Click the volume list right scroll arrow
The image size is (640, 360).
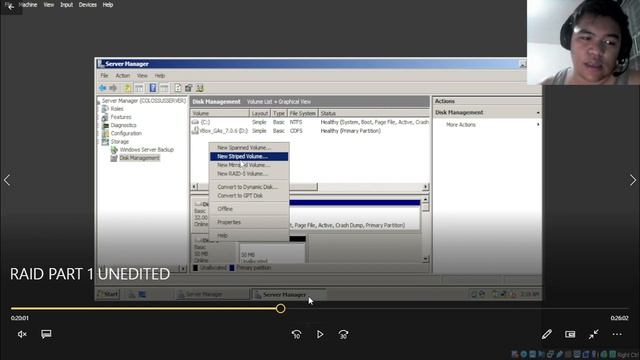(x=425, y=187)
